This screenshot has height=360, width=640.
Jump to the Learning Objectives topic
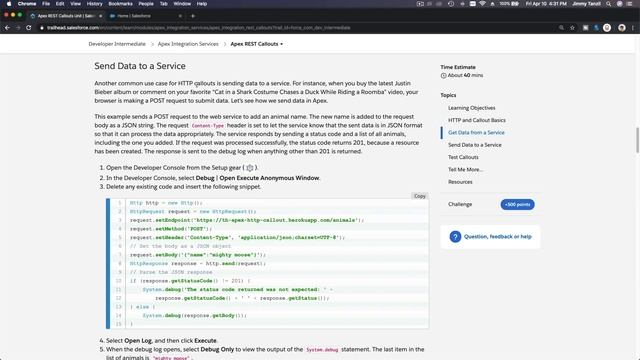click(471, 108)
